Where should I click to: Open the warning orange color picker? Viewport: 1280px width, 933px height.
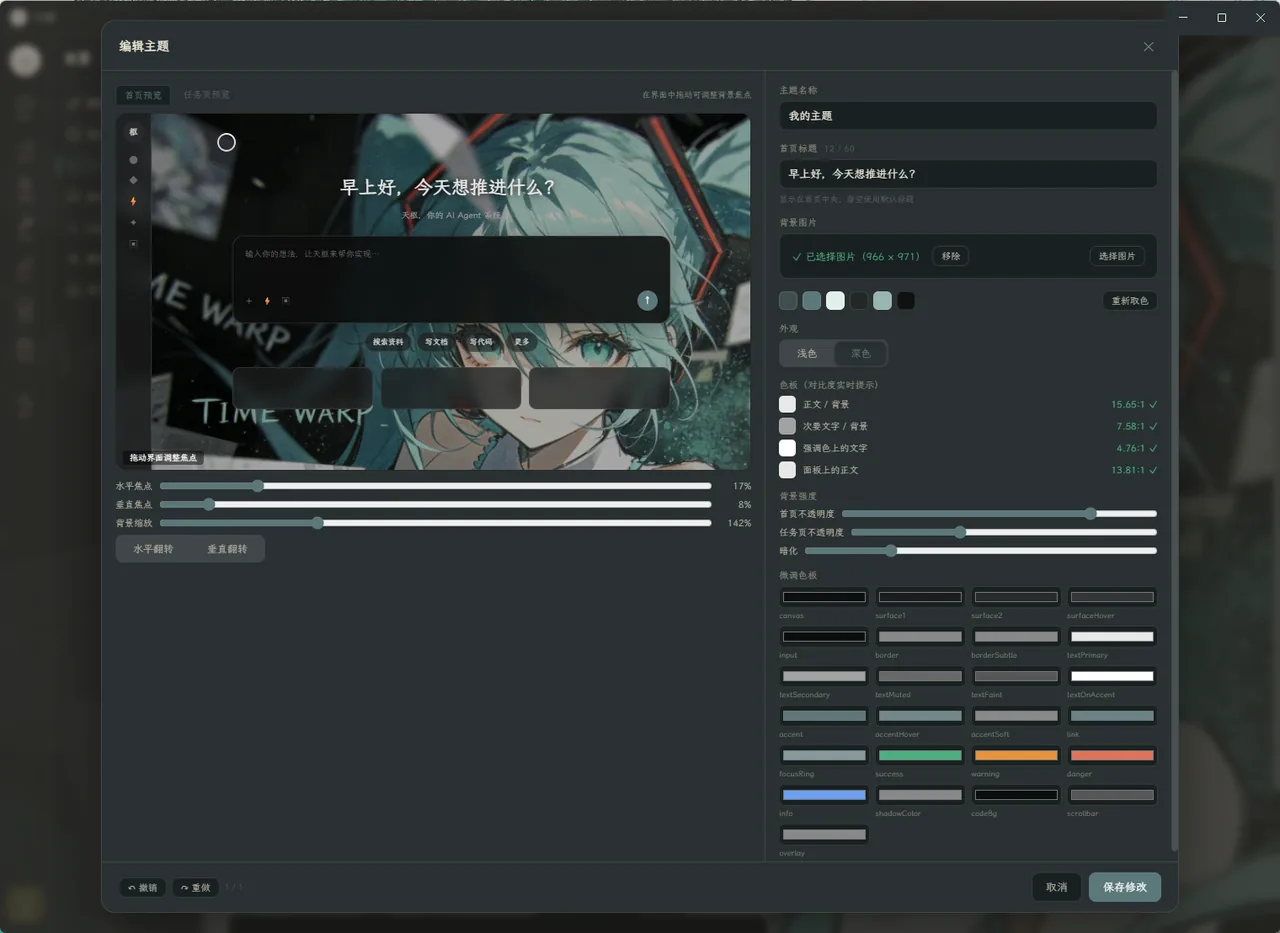point(1016,756)
